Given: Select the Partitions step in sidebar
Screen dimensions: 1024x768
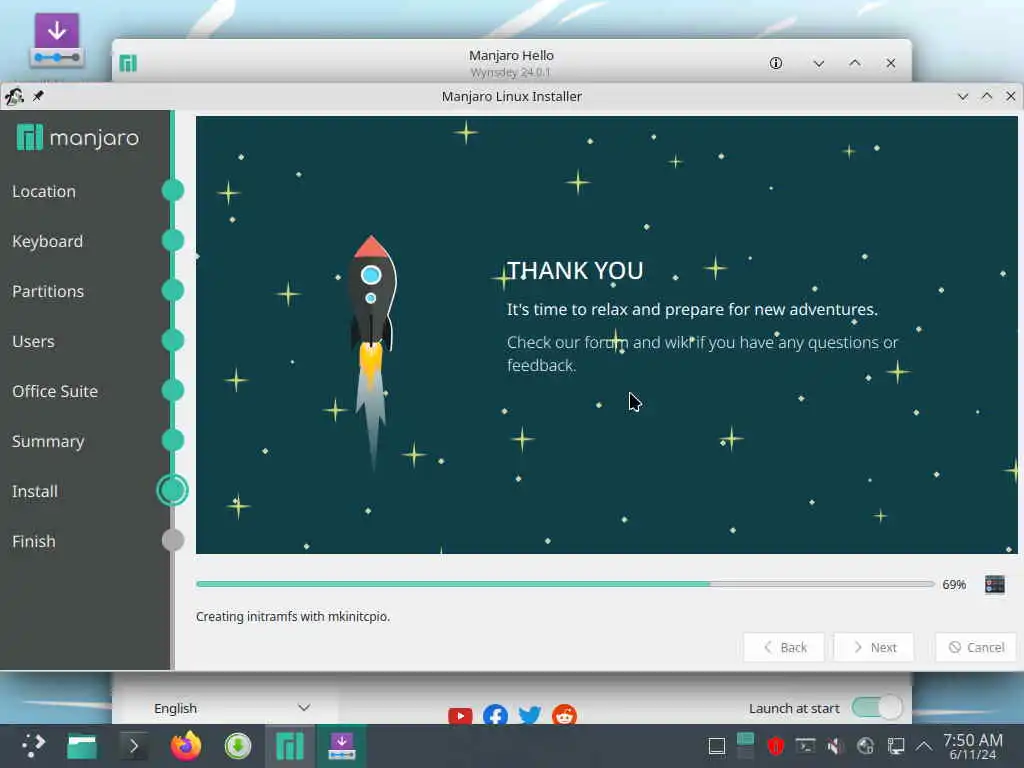Looking at the screenshot, I should tap(48, 291).
